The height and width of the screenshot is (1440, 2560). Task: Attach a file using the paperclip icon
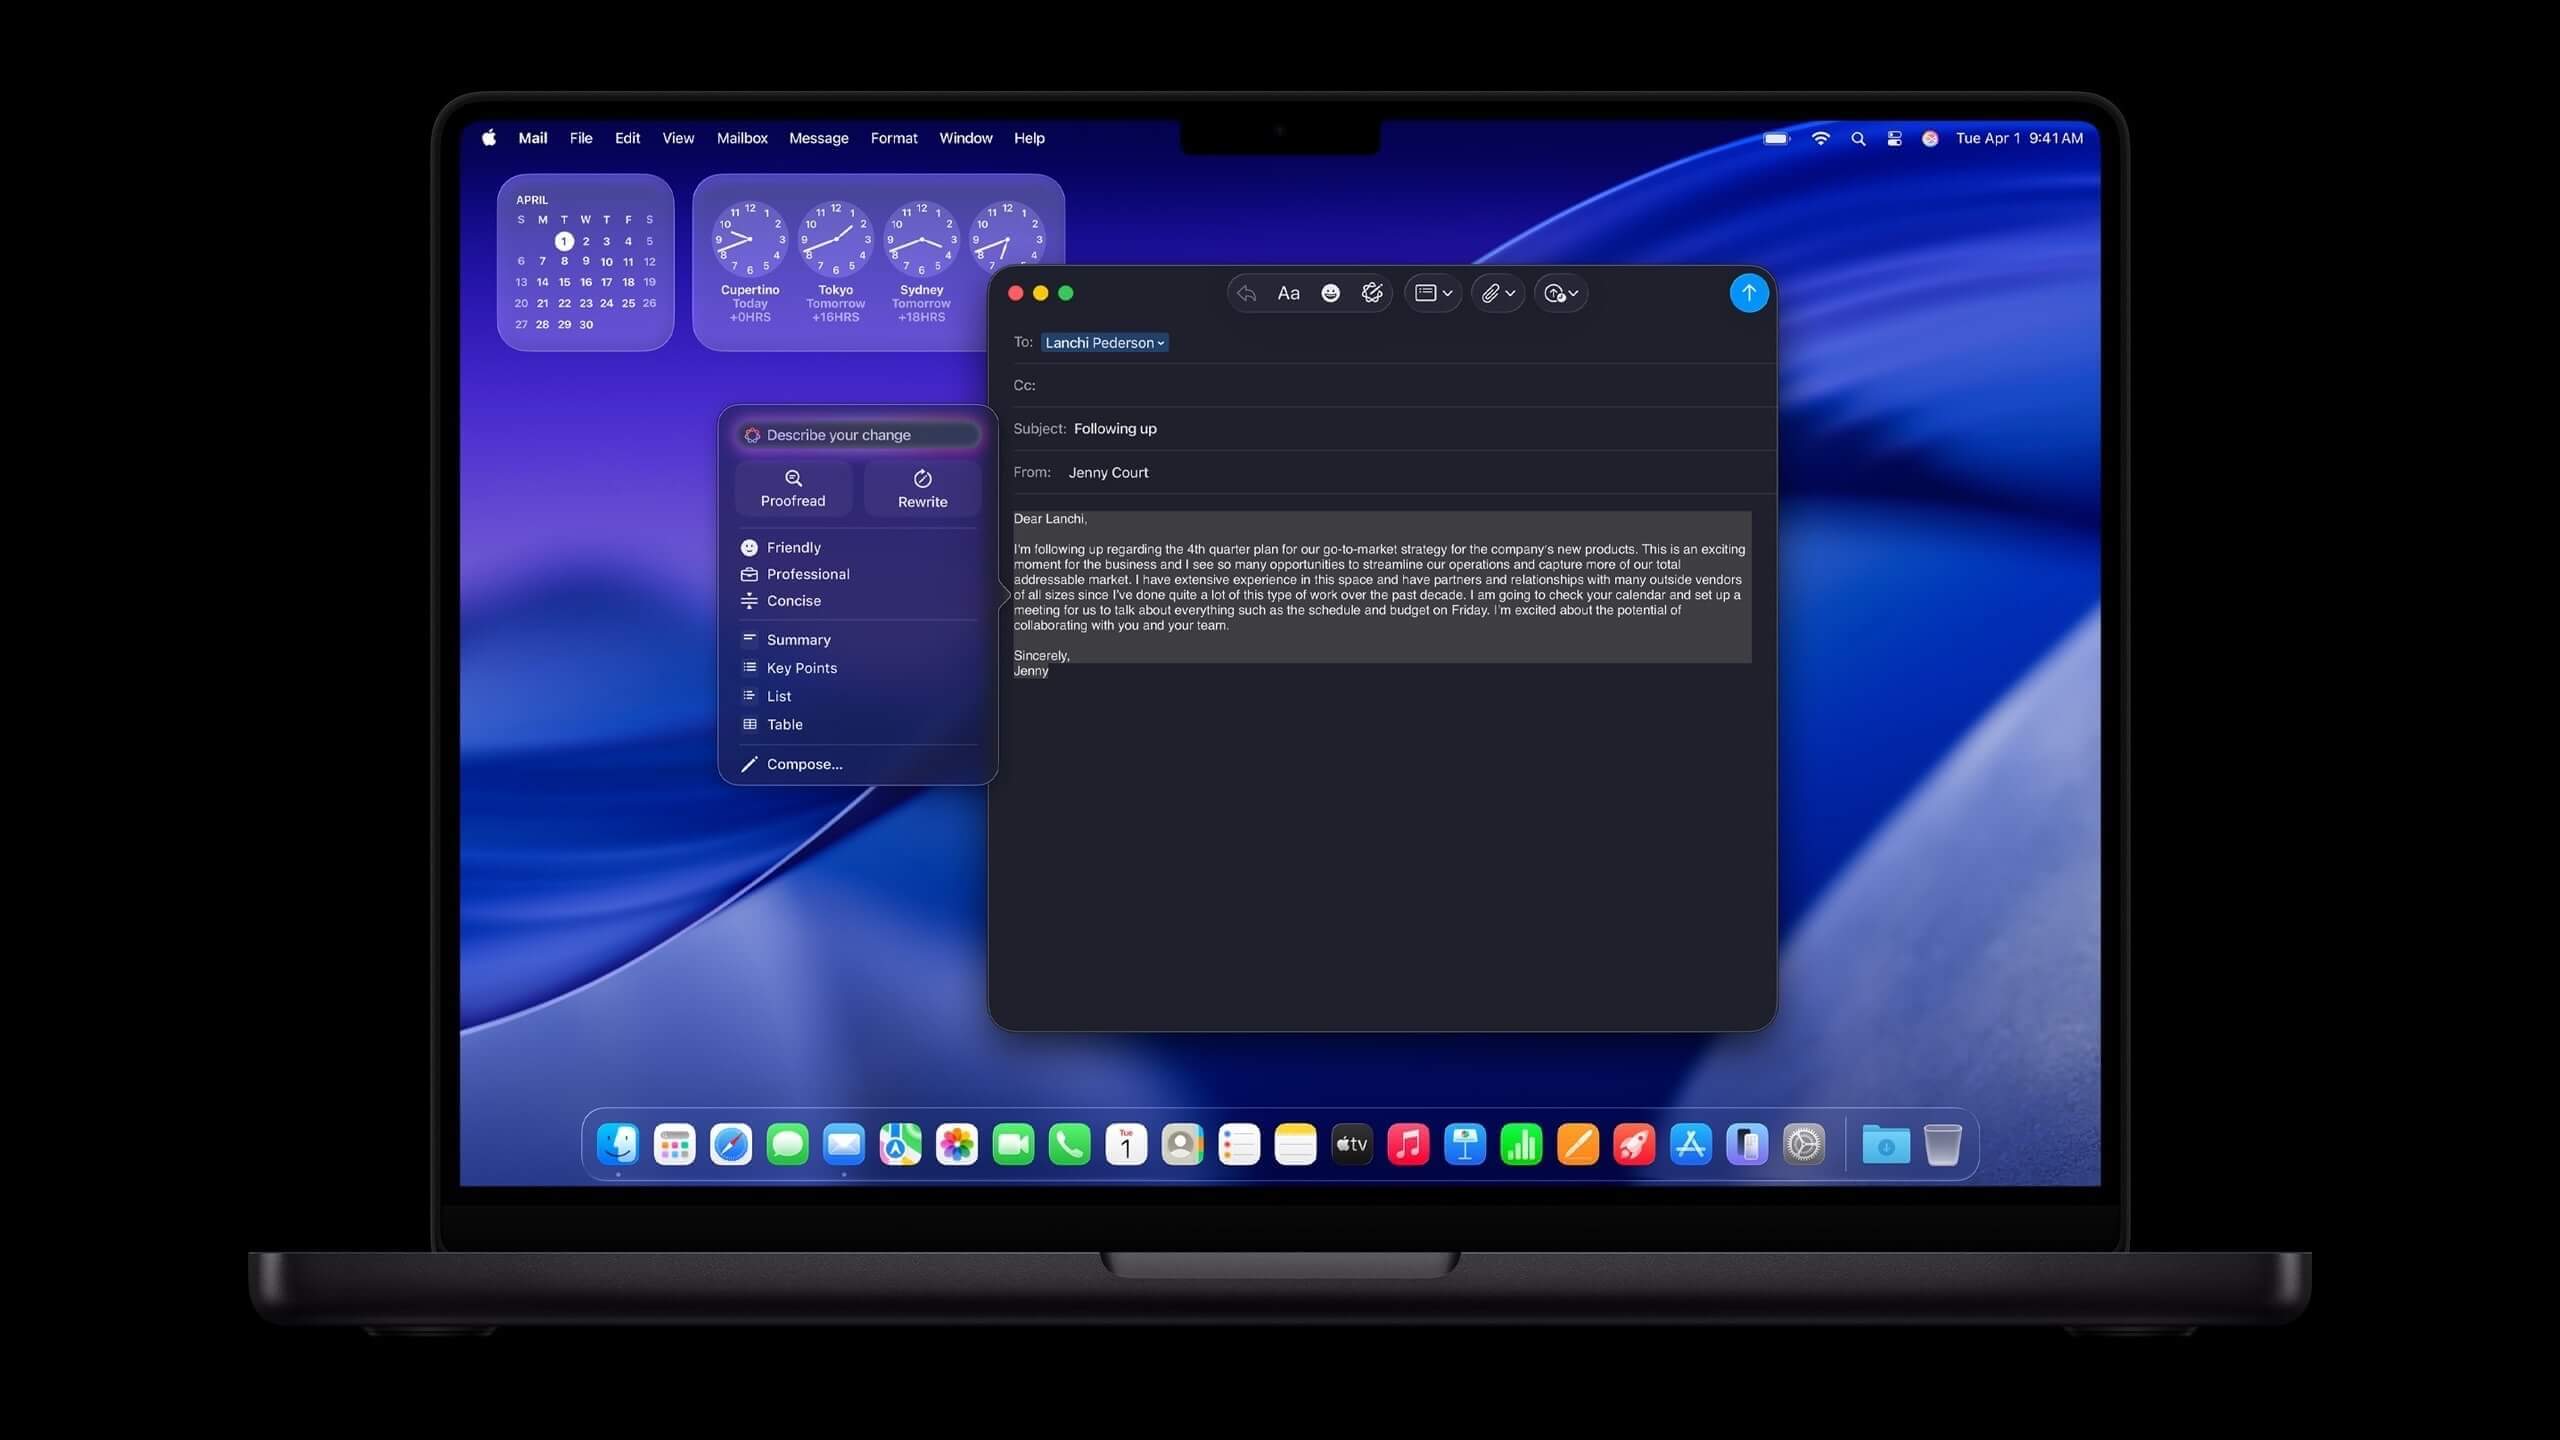1491,292
